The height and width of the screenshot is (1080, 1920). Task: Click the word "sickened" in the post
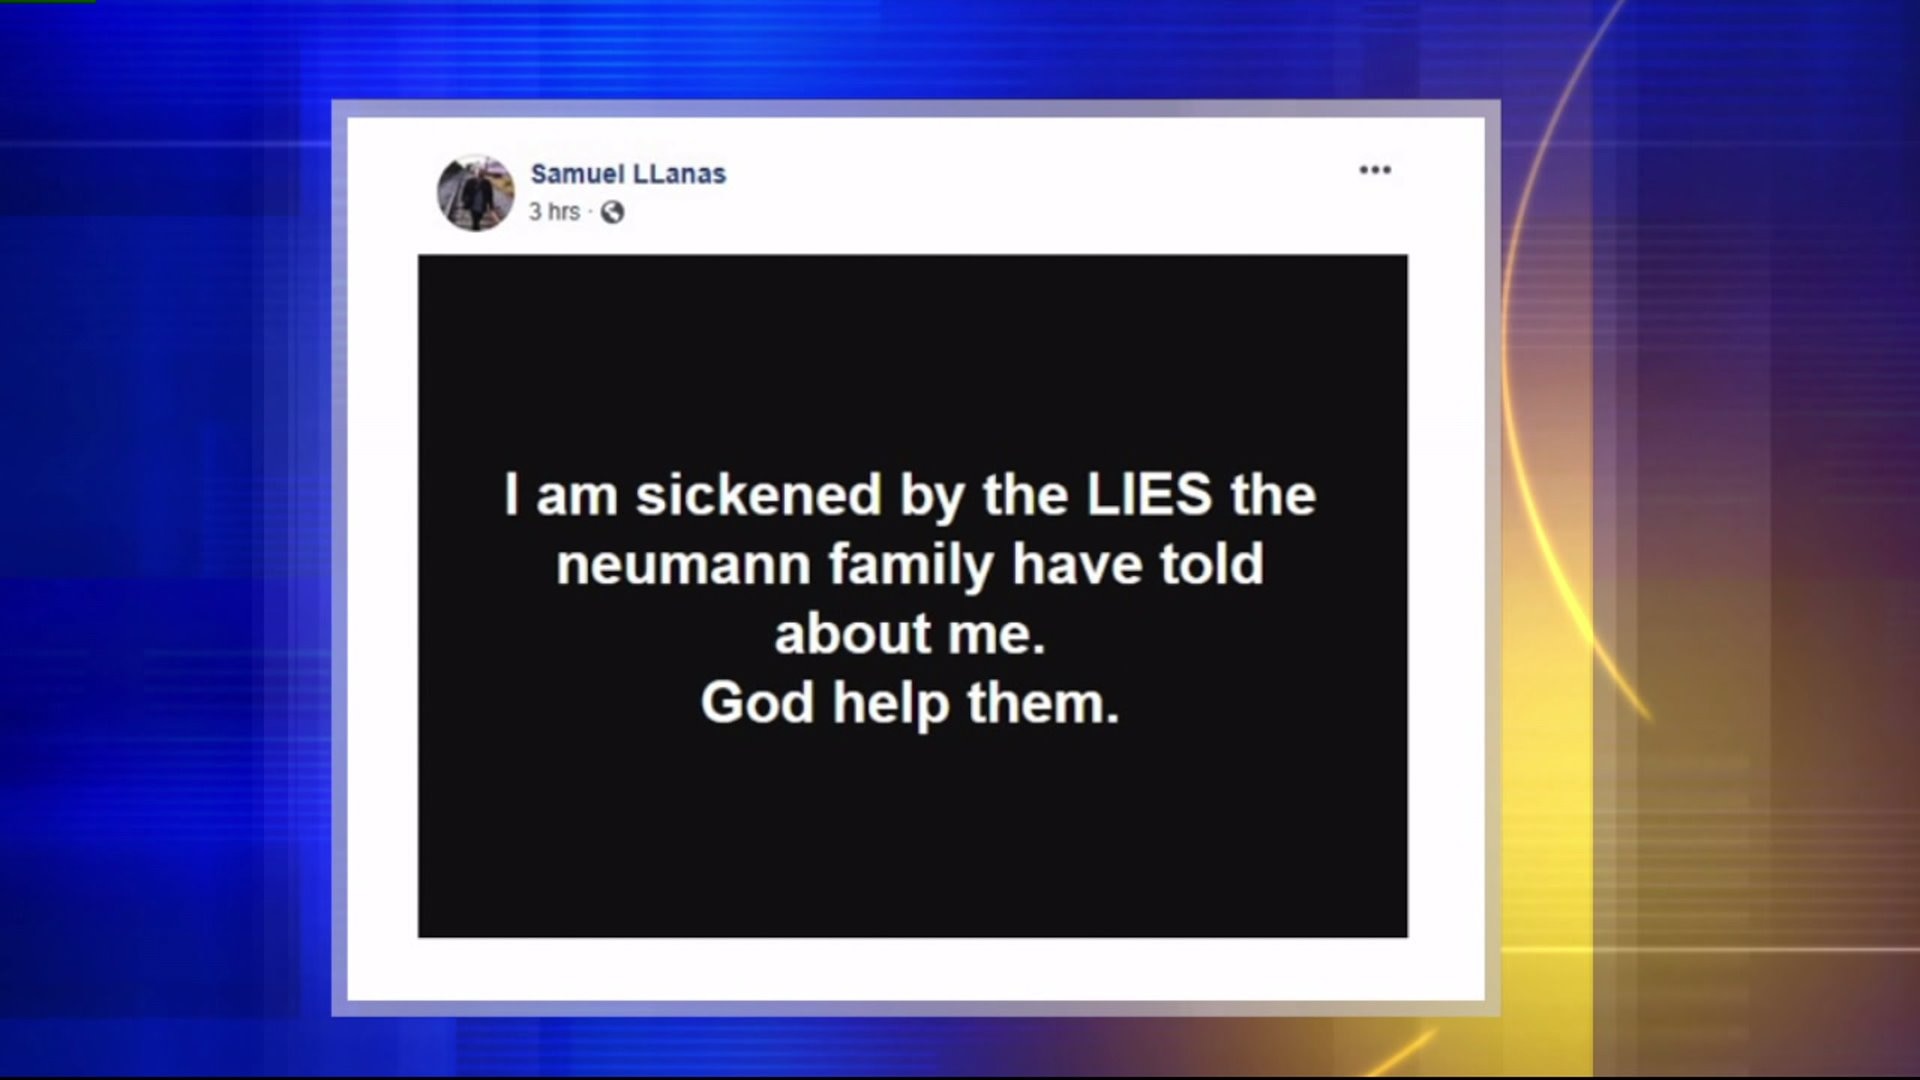tap(759, 495)
